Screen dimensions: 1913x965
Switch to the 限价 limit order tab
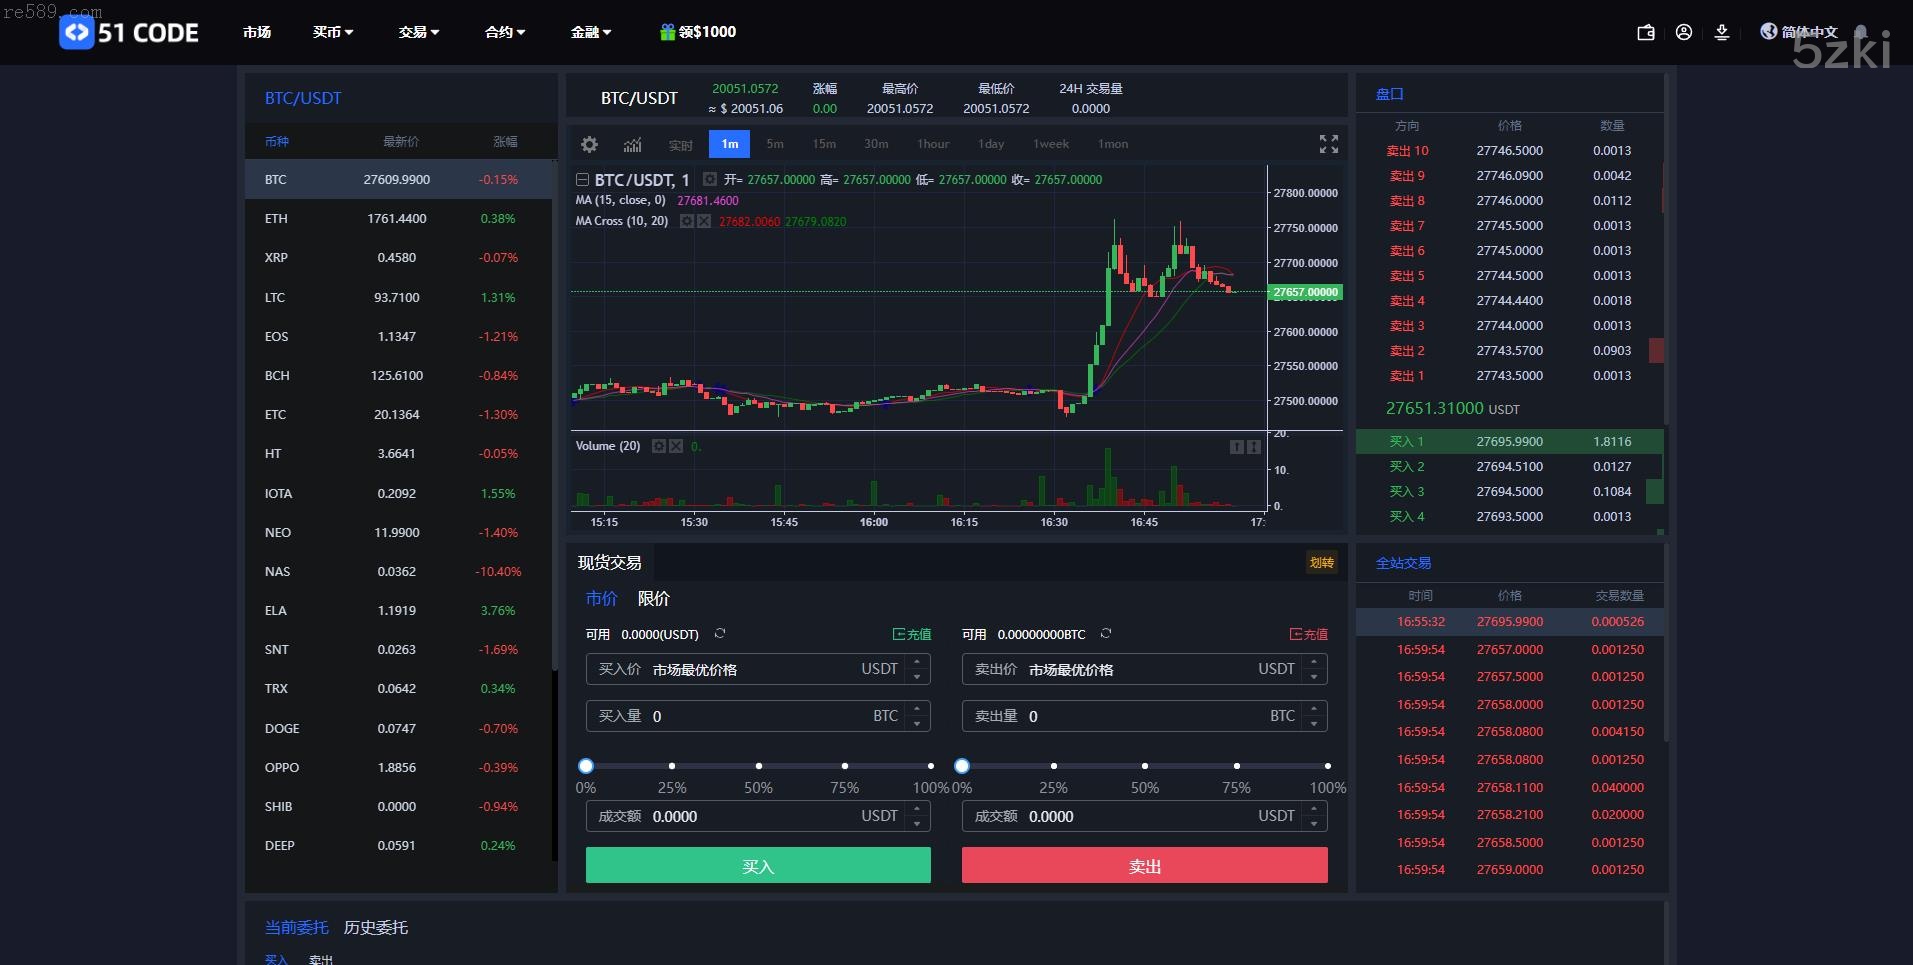[654, 598]
